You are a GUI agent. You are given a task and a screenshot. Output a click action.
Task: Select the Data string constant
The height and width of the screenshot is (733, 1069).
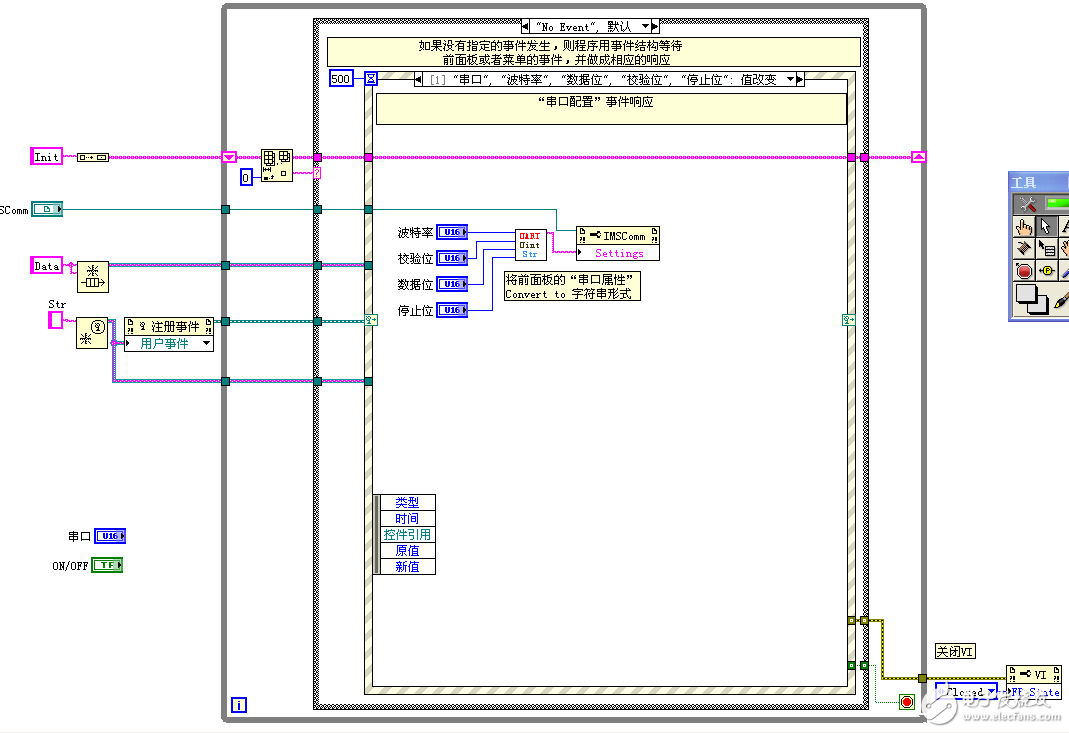pos(46,265)
